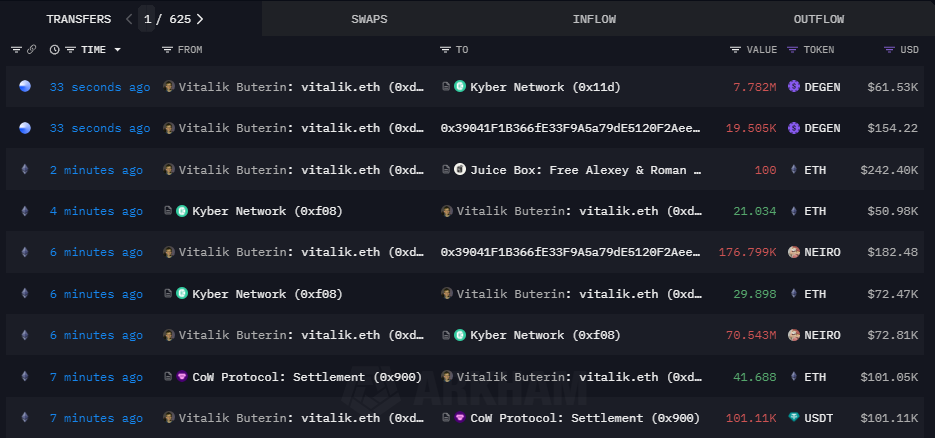Click the clock icon beside TIME

[x=54, y=50]
